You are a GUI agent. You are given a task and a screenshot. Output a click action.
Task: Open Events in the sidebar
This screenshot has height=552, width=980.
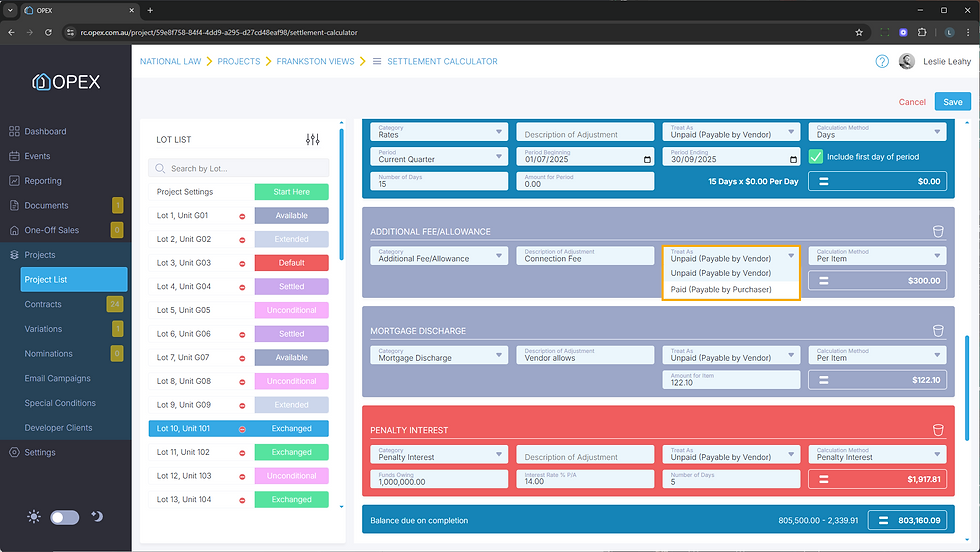coord(38,156)
